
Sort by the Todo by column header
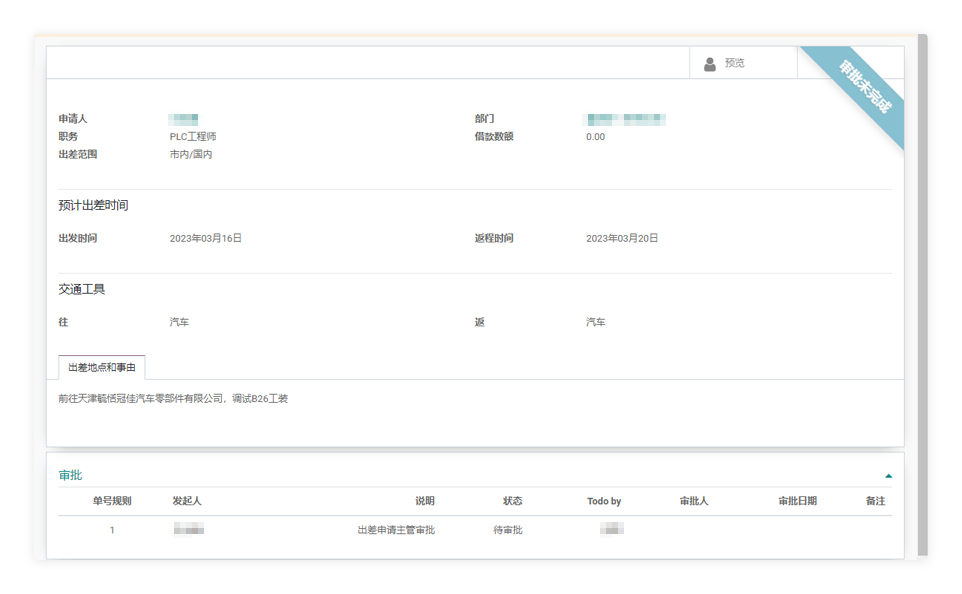tap(604, 501)
